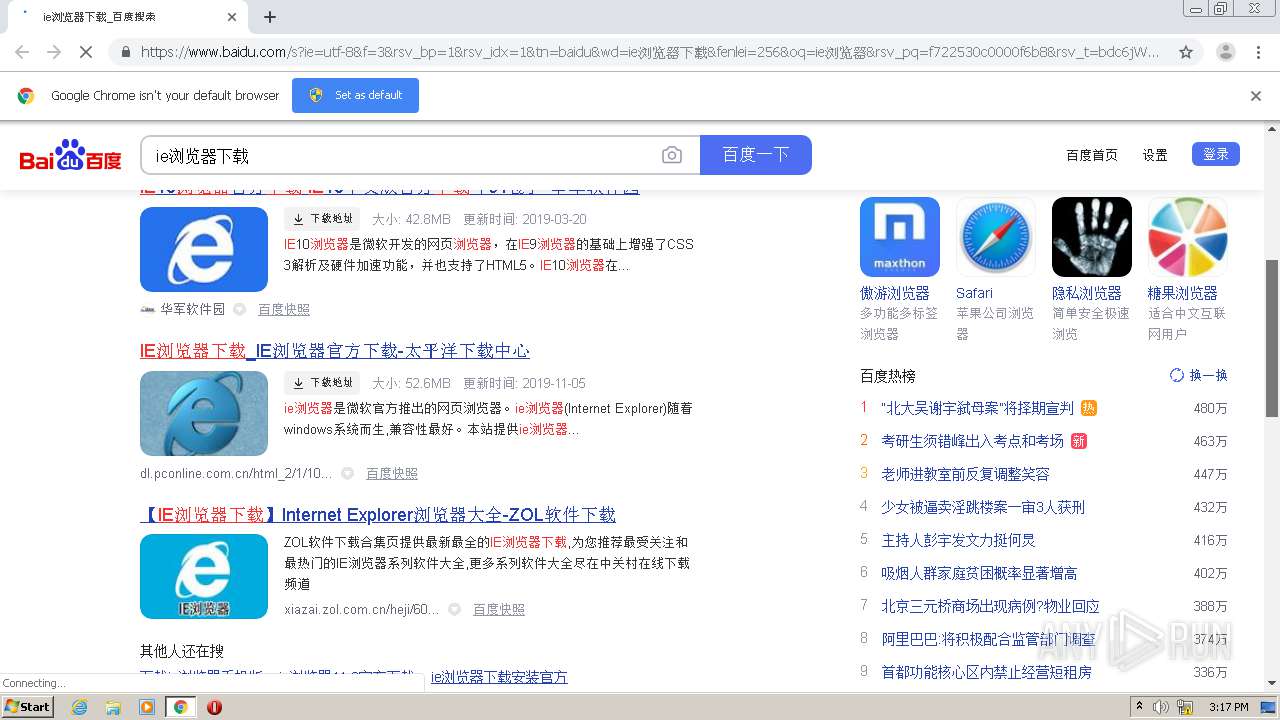Click the 隐私浏览器 hand icon
Viewport: 1280px width, 720px height.
pos(1092,237)
